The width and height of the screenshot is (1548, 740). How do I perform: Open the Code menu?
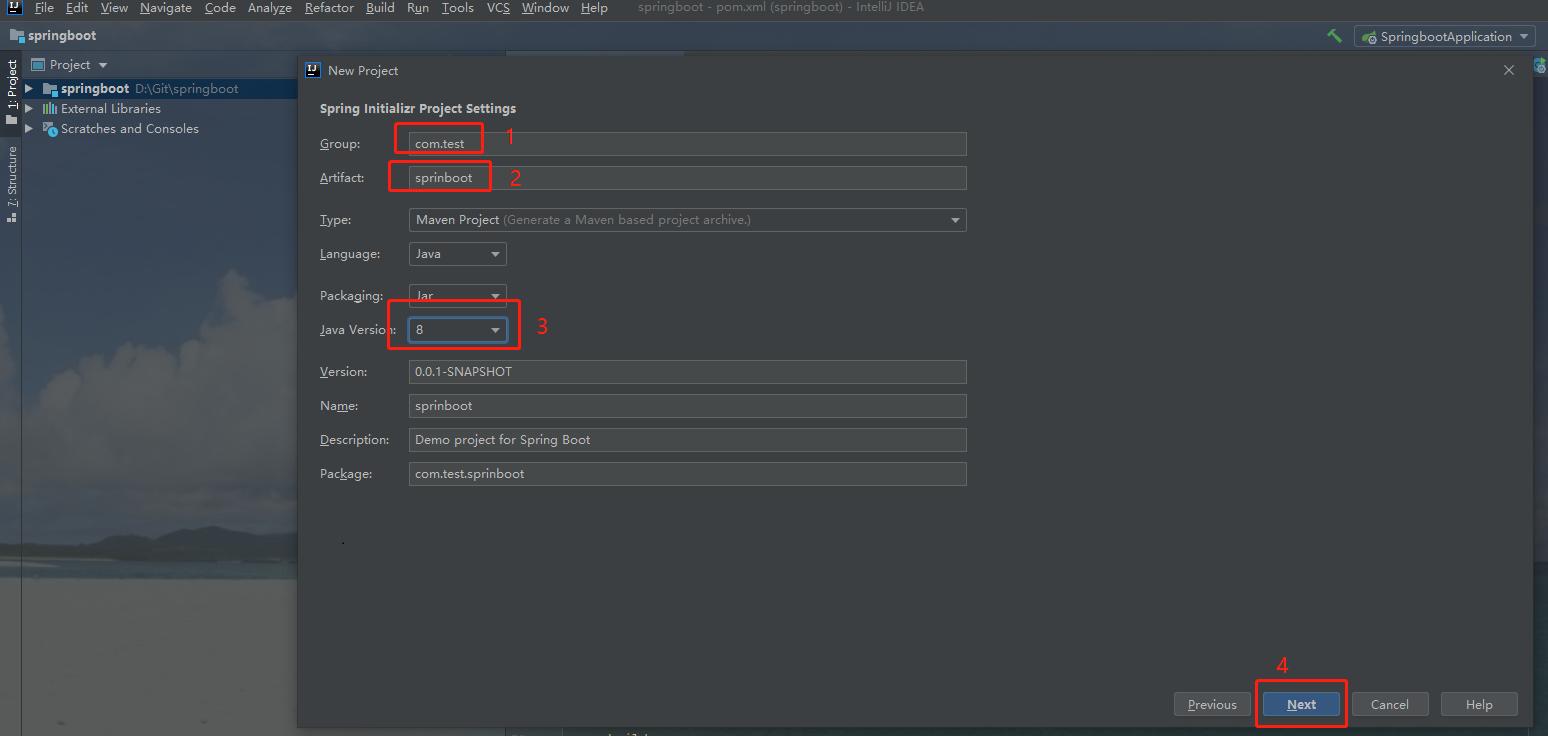tap(220, 8)
